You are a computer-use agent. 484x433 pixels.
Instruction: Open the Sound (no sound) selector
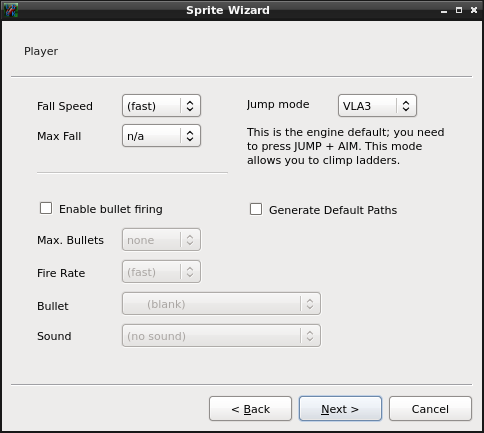(221, 336)
